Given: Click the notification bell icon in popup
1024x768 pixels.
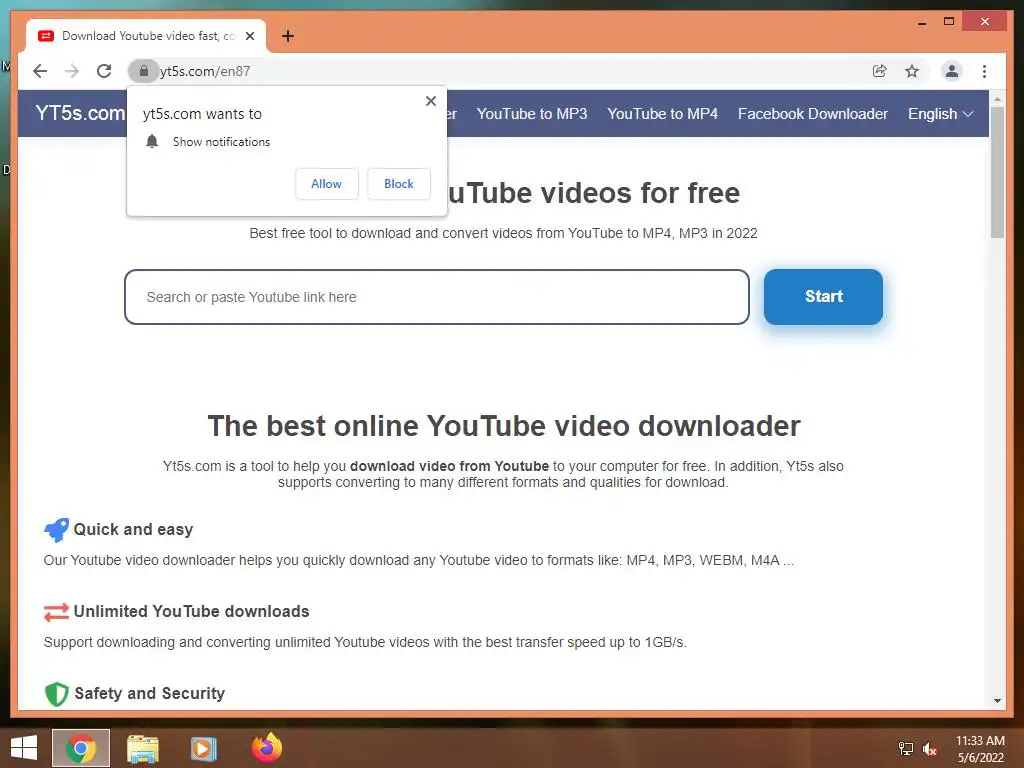Looking at the screenshot, I should 152,142.
